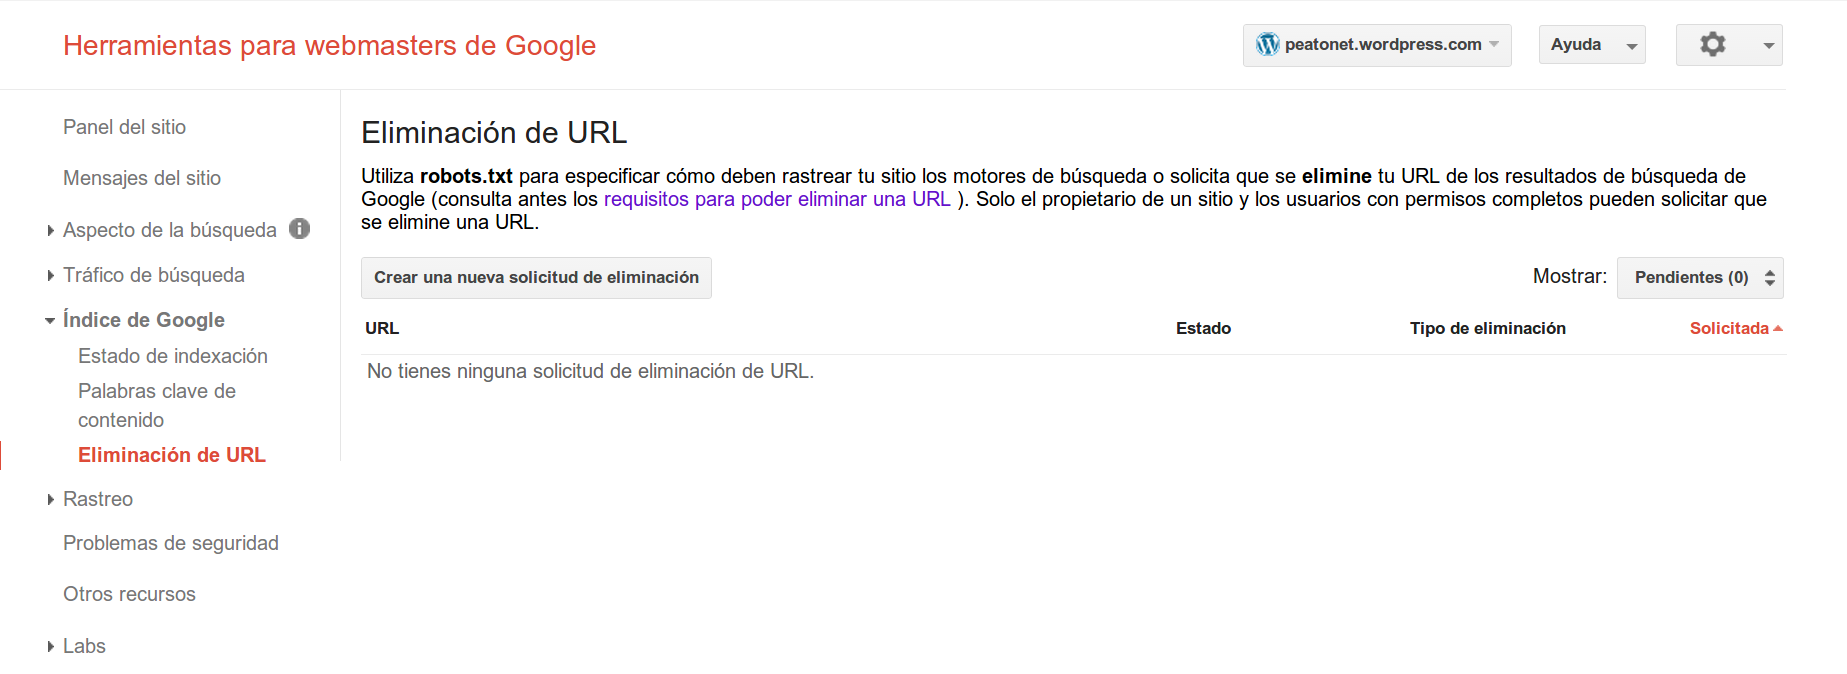1847x674 pixels.
Task: Open the dropdown arrow next to the gear
Action: (x=1768, y=46)
